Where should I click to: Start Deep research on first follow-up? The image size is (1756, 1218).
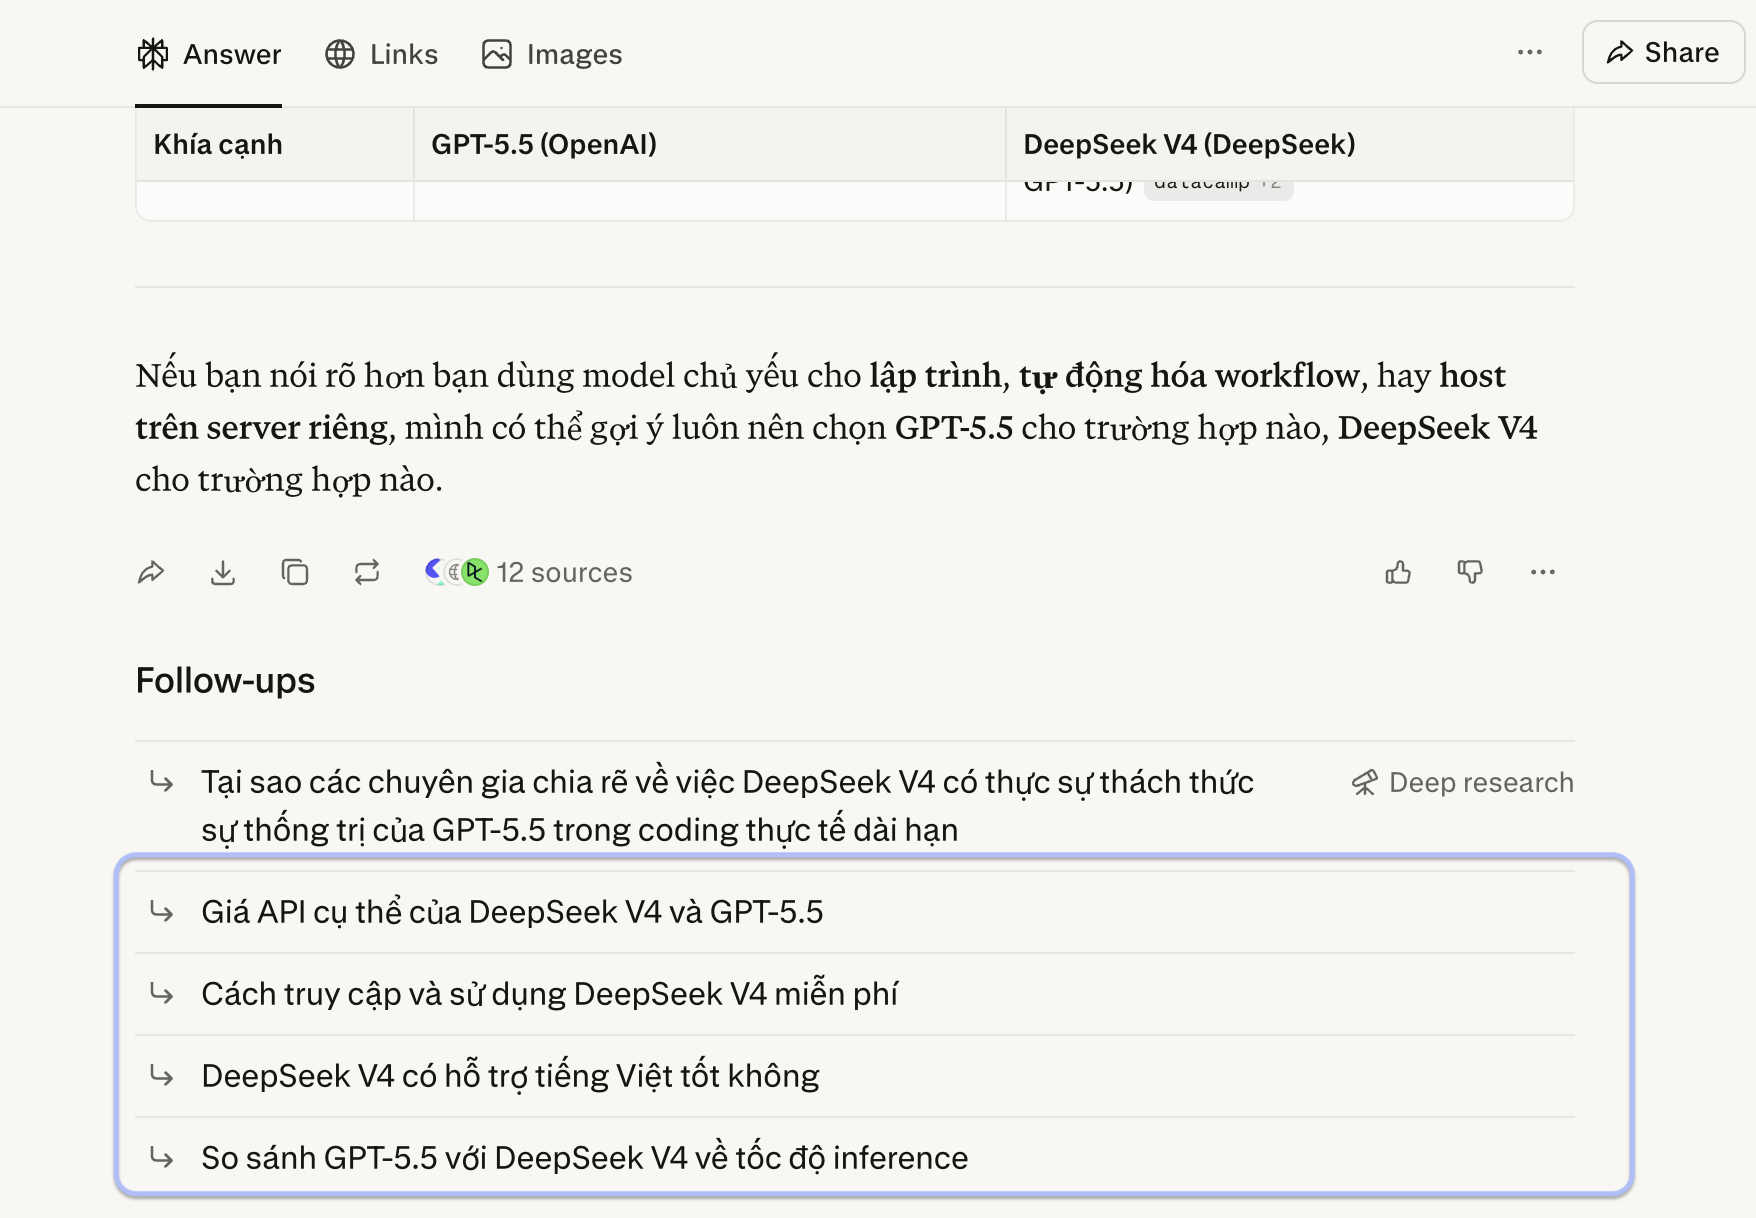[1462, 782]
